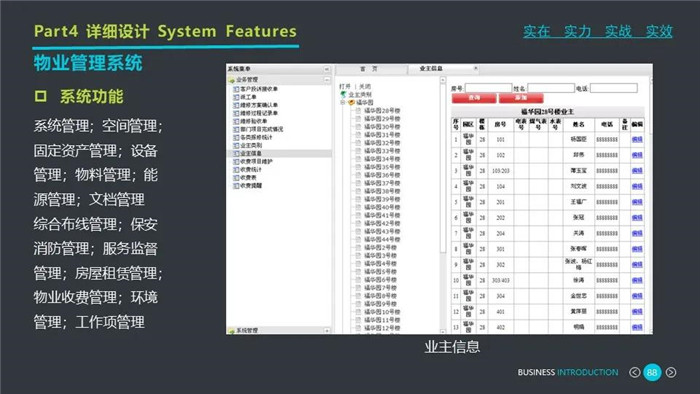
Task: Go to previous slide with left arrow
Action: coord(634,372)
